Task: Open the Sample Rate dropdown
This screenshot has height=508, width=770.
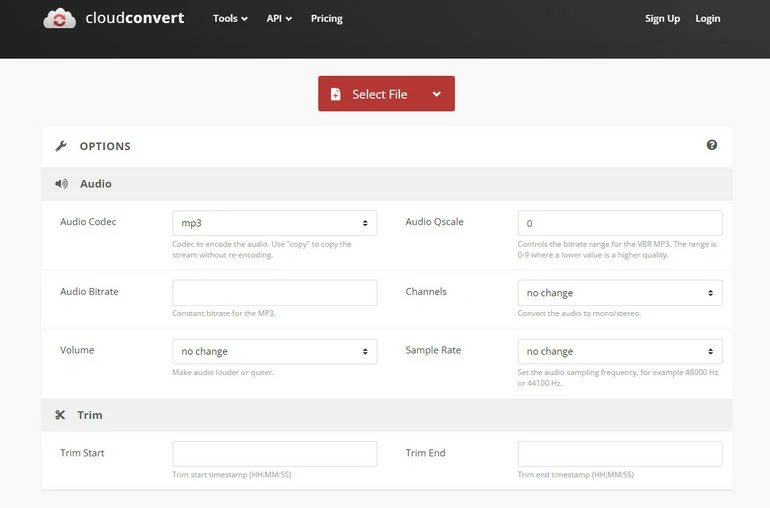Action: pyautogui.click(x=620, y=351)
